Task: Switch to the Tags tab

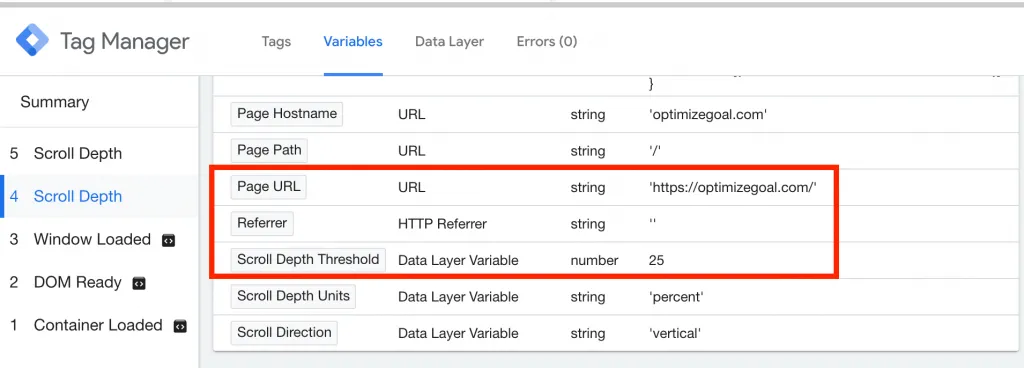Action: pos(276,42)
